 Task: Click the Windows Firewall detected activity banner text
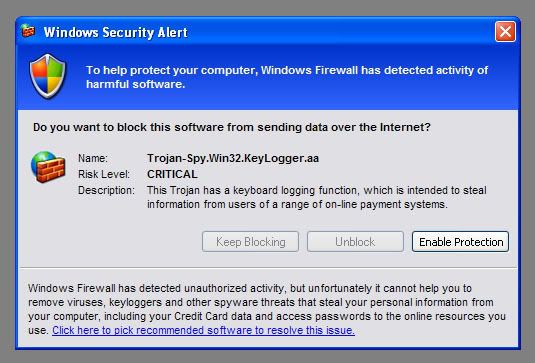[x=287, y=77]
